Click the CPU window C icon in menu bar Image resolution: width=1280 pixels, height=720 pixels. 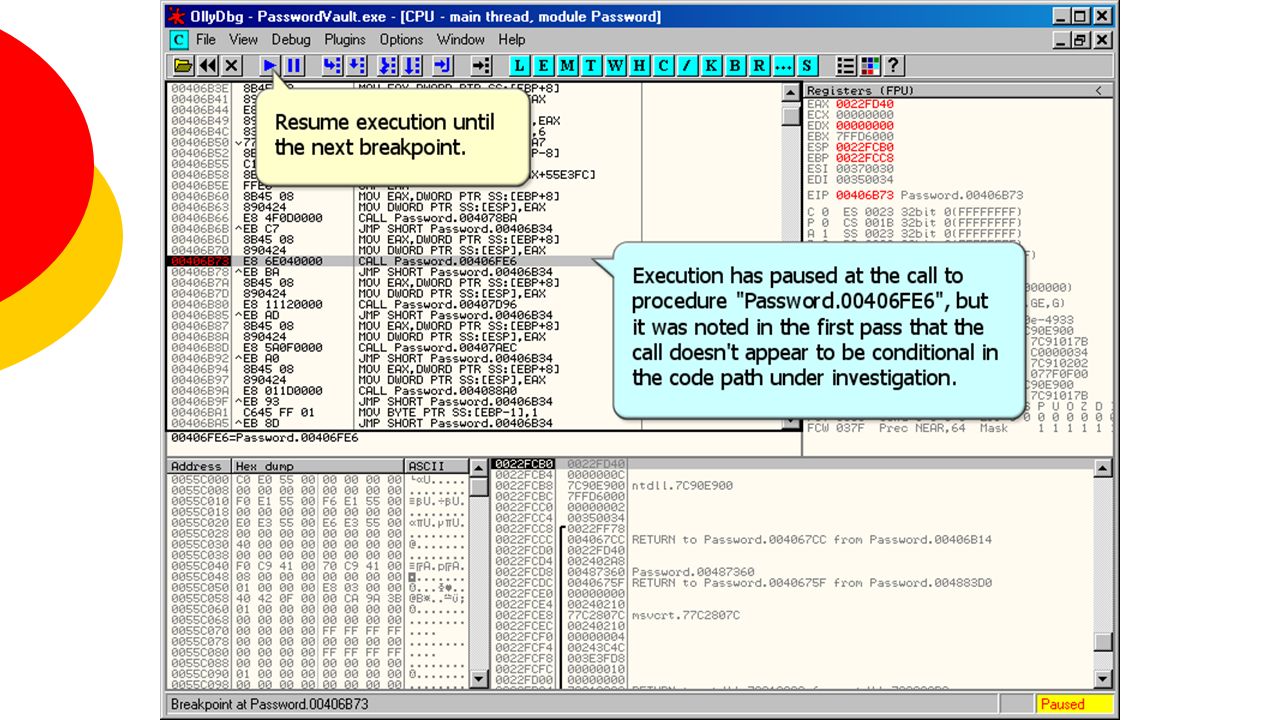pos(178,40)
